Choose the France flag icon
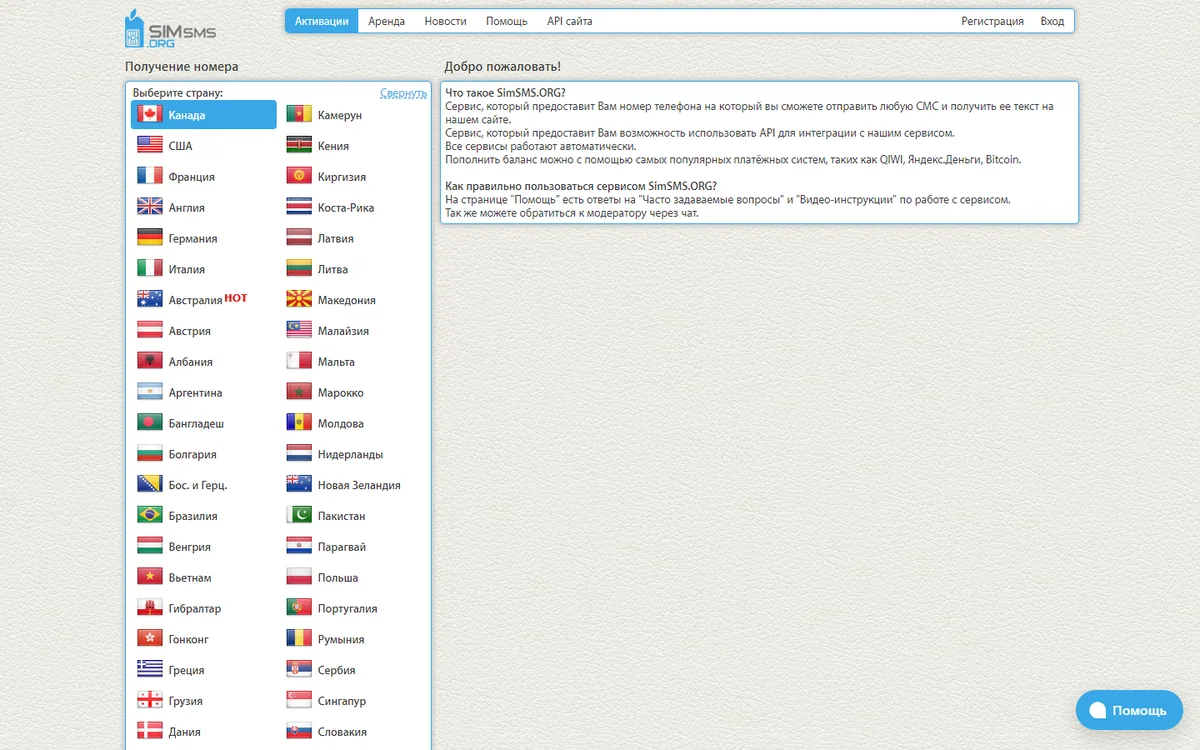The height and width of the screenshot is (750, 1200). [x=150, y=177]
